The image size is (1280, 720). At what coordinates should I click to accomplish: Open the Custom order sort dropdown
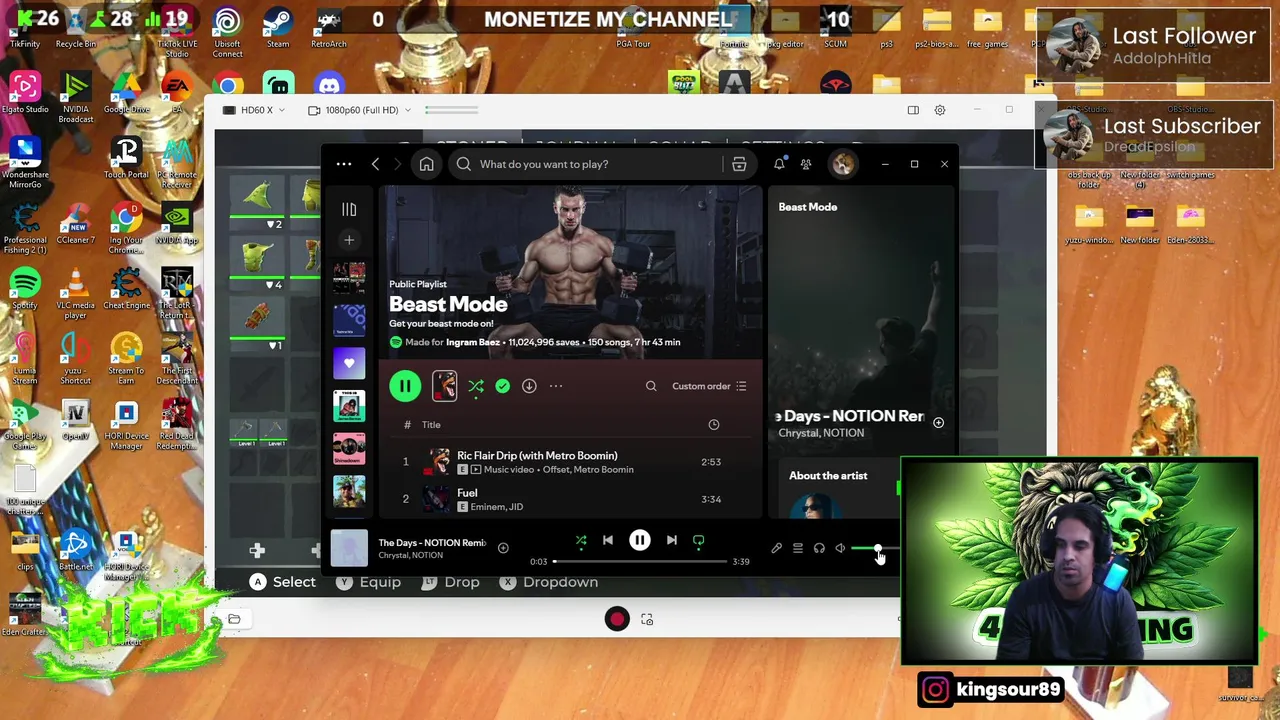(709, 386)
